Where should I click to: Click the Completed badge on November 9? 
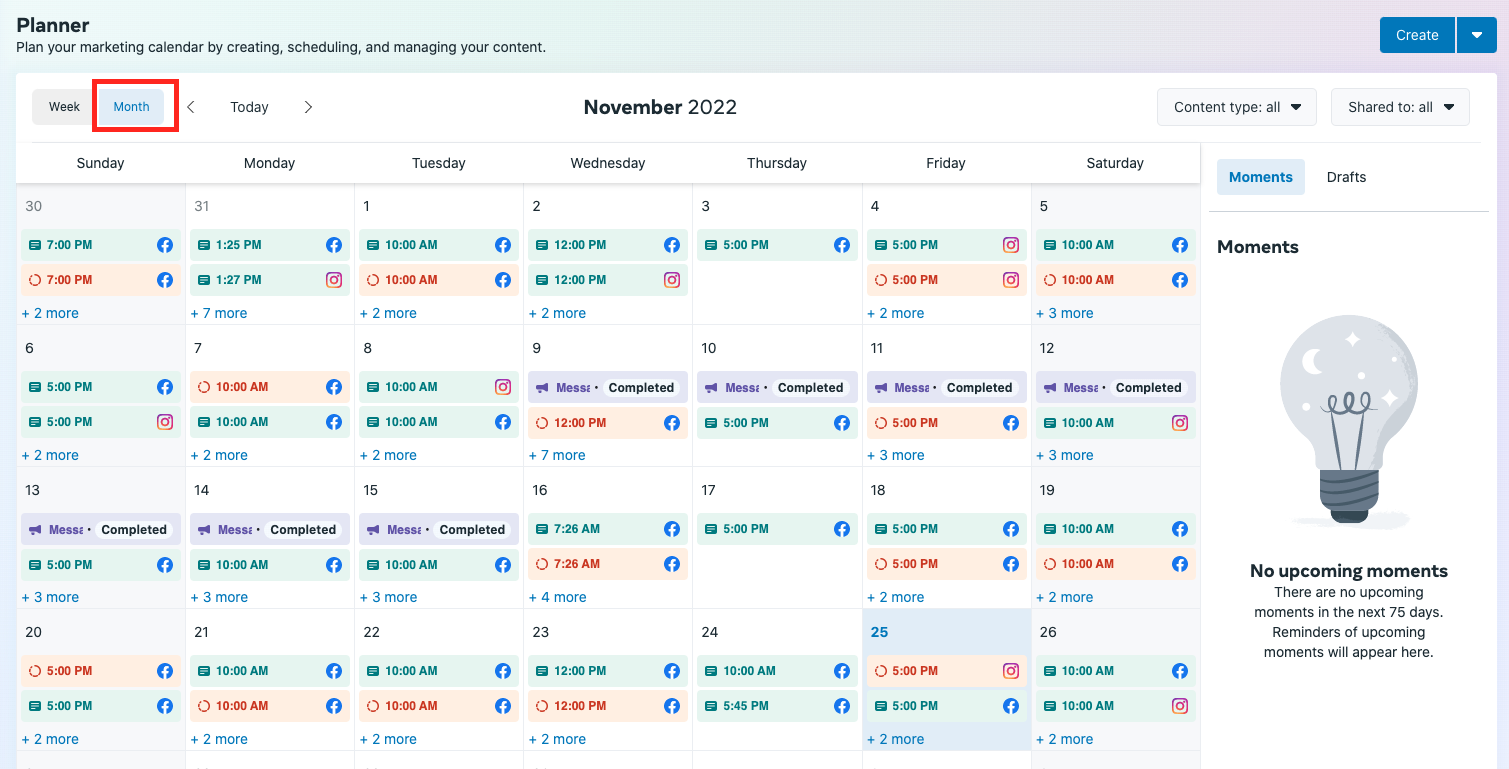click(641, 388)
